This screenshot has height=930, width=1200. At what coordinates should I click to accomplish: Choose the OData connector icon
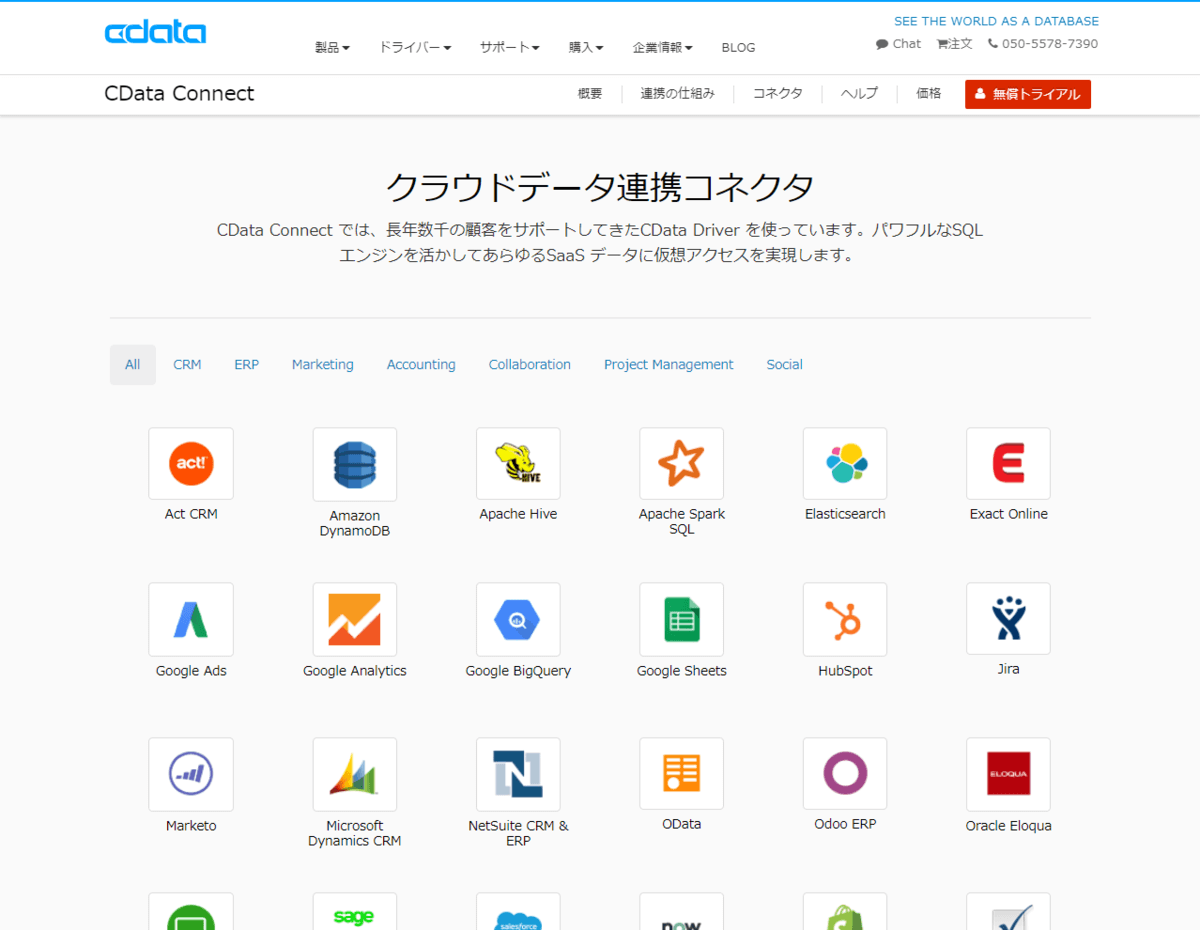tap(681, 774)
